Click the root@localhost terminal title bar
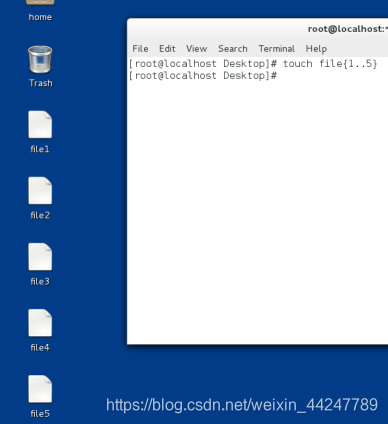The width and height of the screenshot is (388, 424). click(x=258, y=29)
